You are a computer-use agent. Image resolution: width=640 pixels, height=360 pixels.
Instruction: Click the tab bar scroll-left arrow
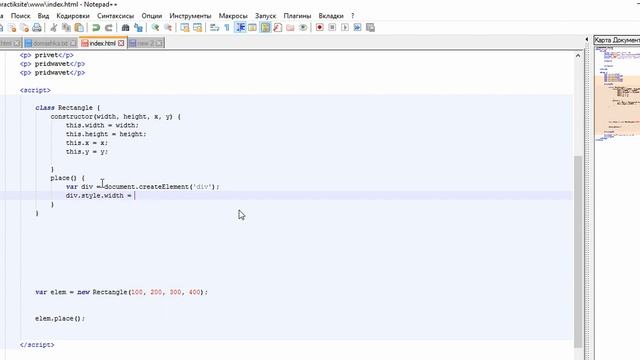(587, 39)
